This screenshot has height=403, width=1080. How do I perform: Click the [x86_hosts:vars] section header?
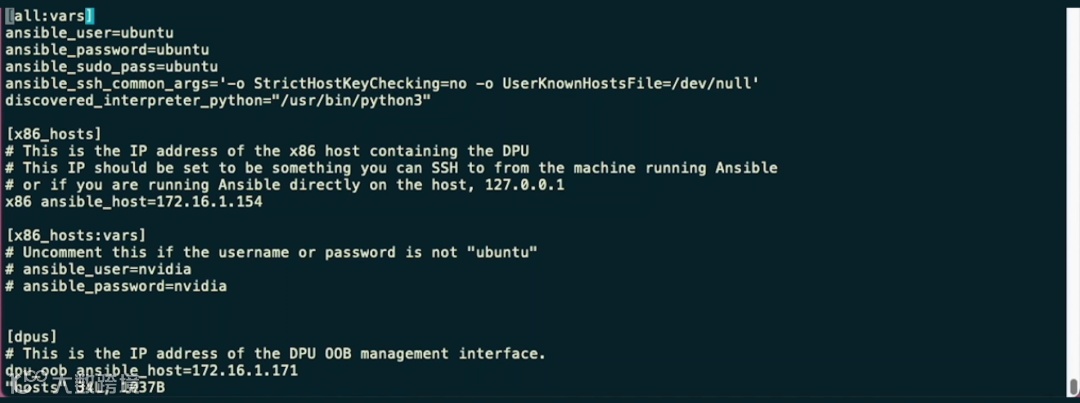click(x=76, y=236)
